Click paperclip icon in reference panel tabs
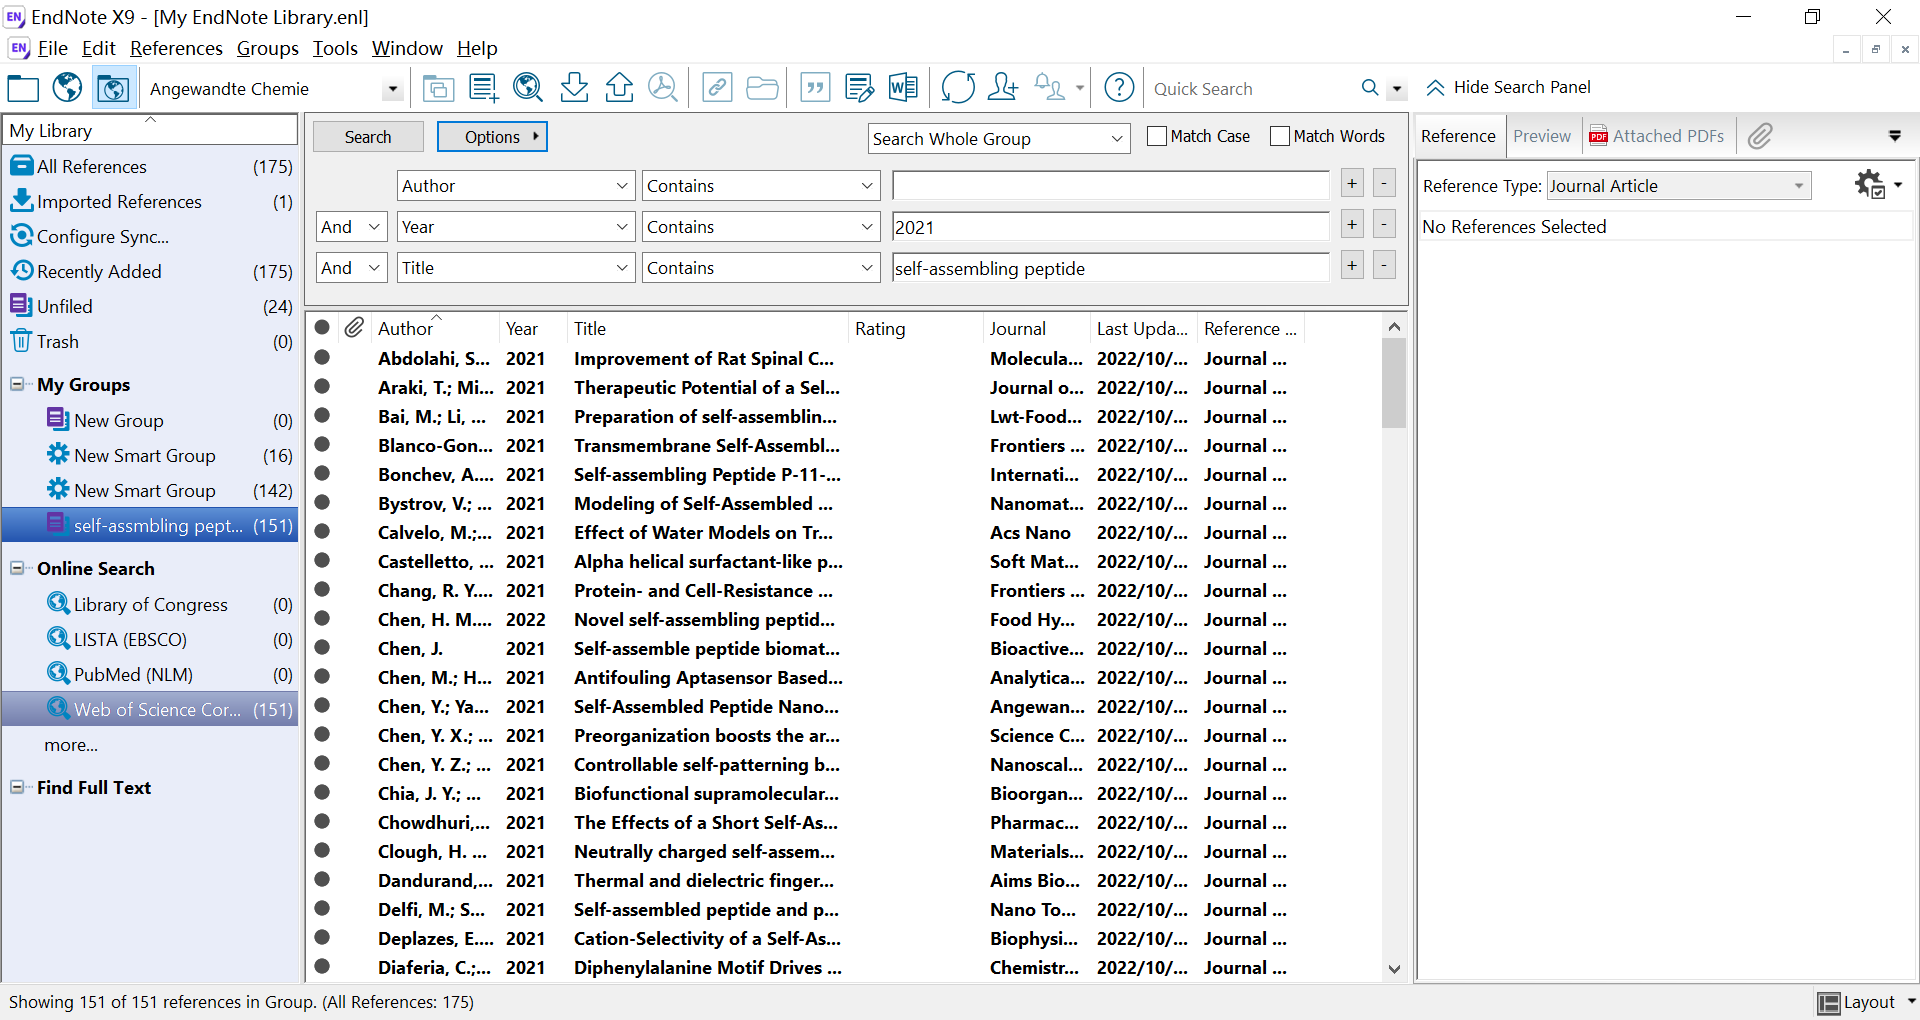 [1760, 136]
